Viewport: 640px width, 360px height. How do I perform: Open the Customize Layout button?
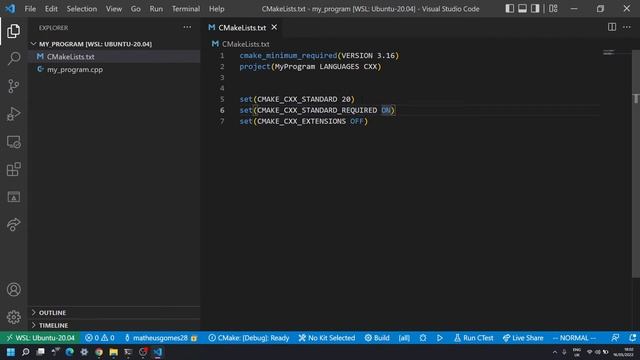tap(553, 9)
